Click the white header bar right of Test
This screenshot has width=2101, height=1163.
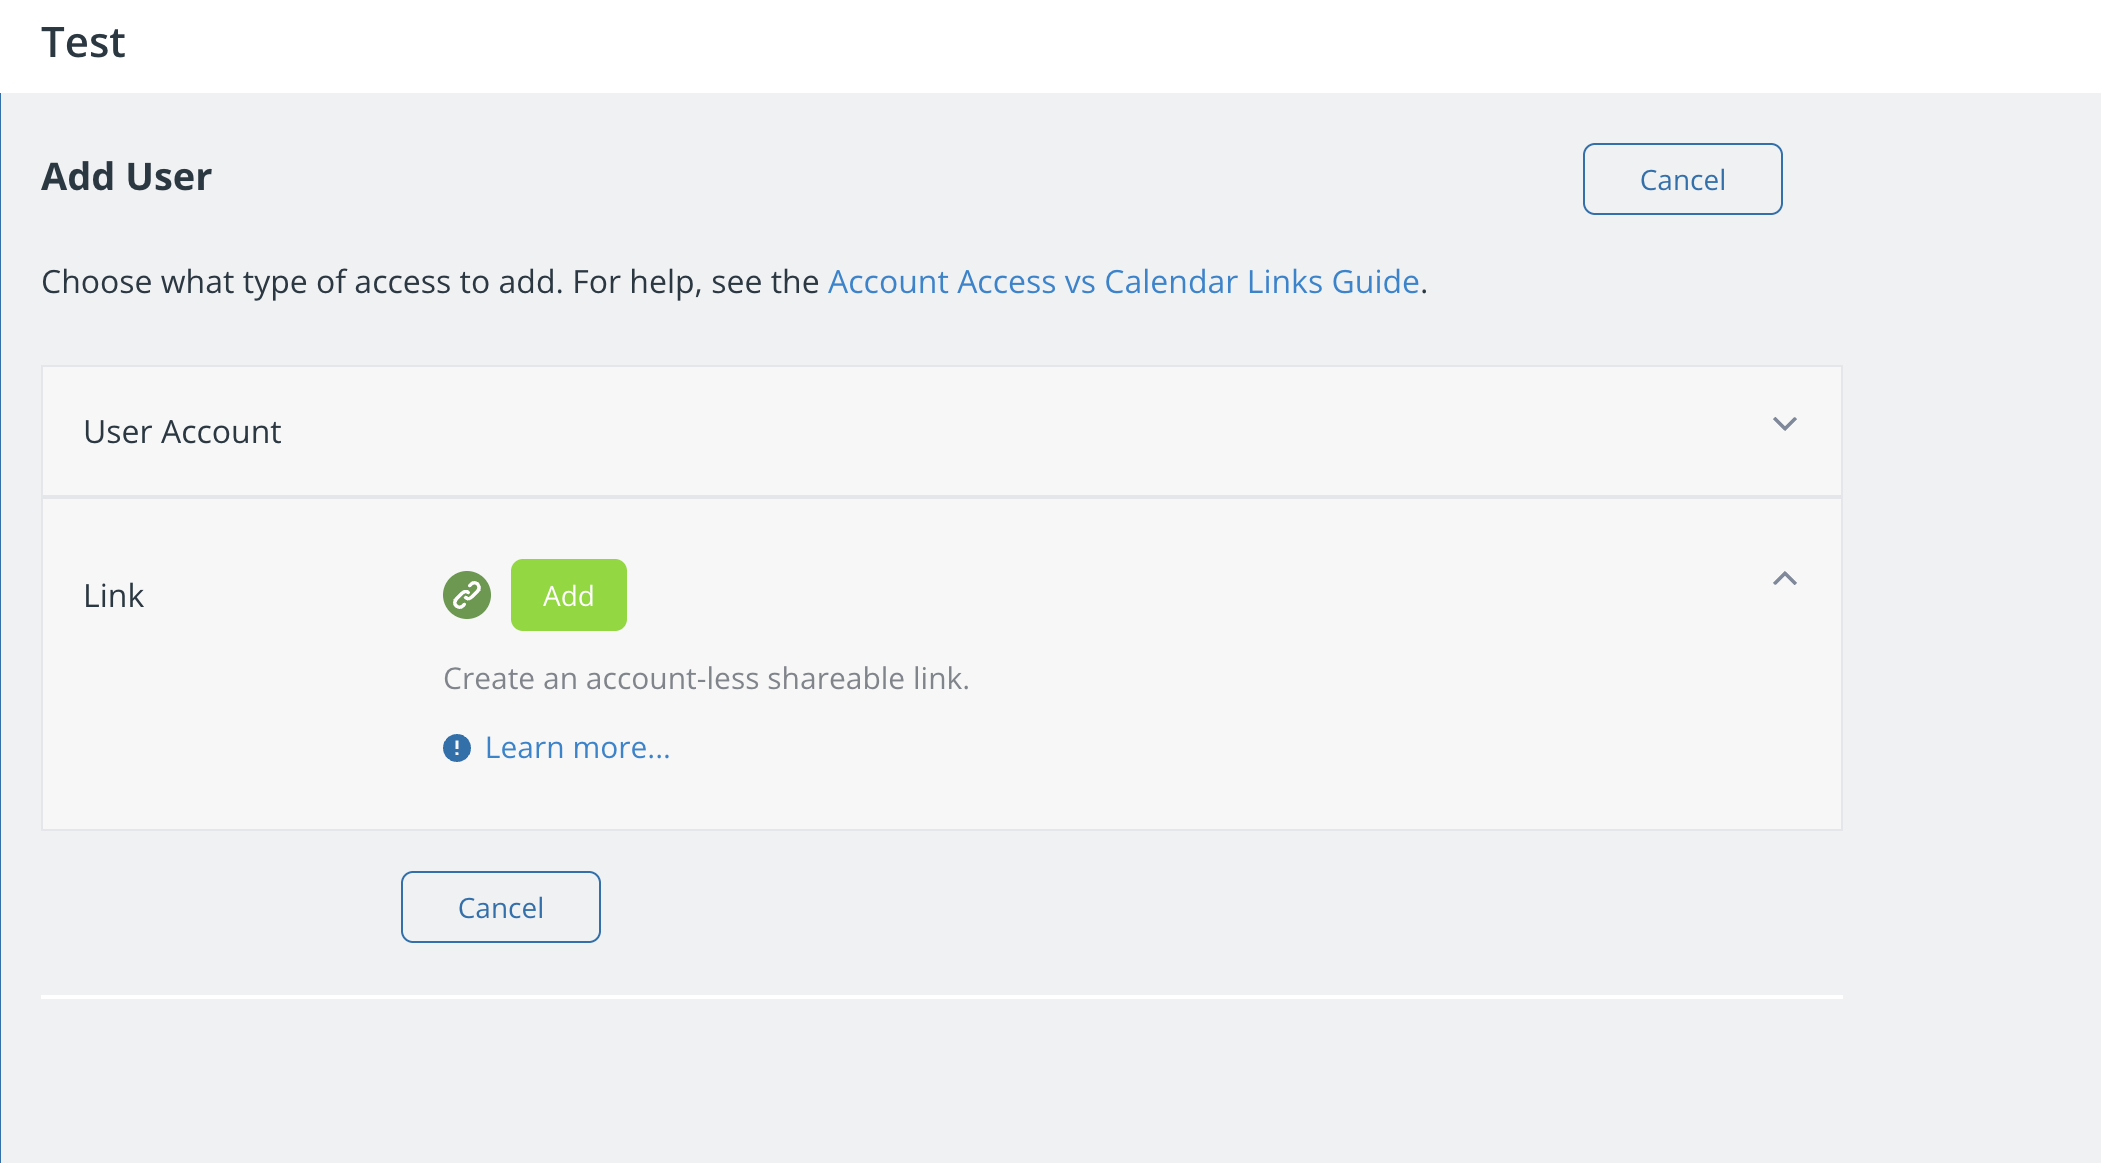(x=1100, y=46)
